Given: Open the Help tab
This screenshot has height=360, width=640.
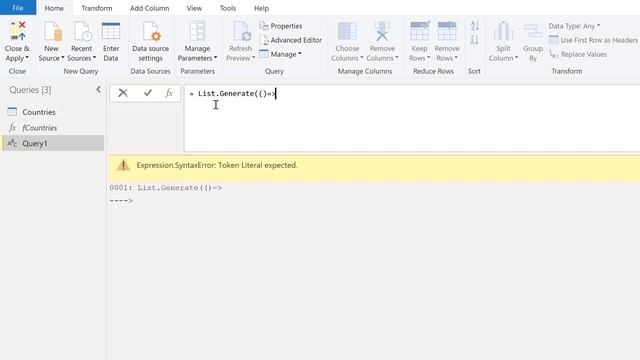Looking at the screenshot, I should coord(261,8).
